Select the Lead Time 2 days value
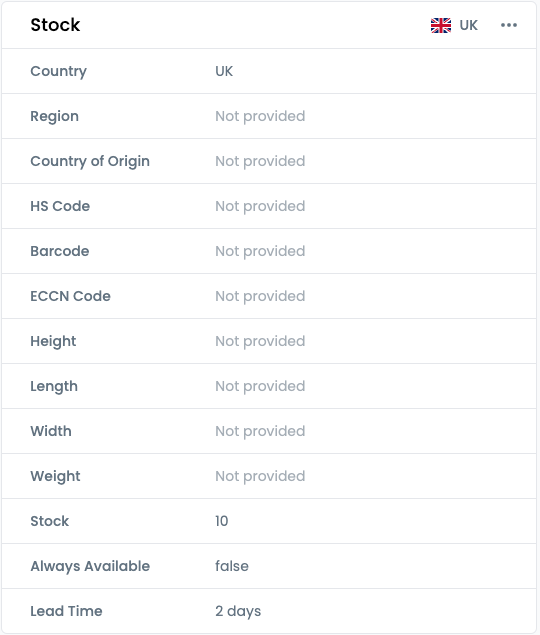 coord(238,611)
